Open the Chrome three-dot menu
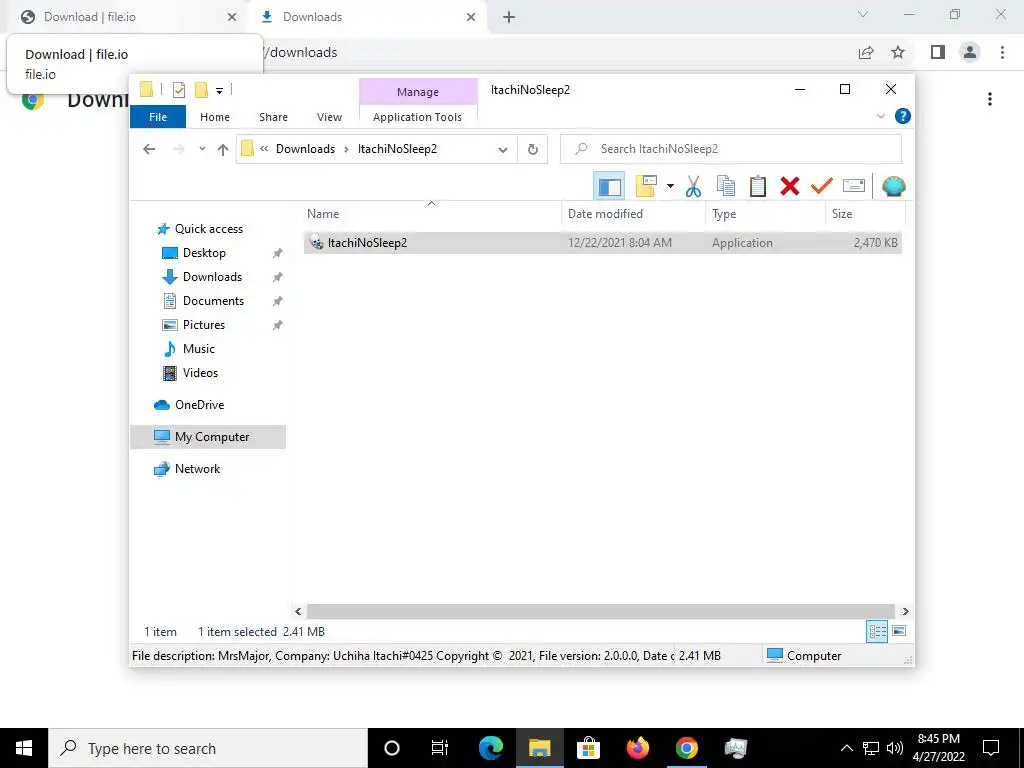 [x=1002, y=52]
